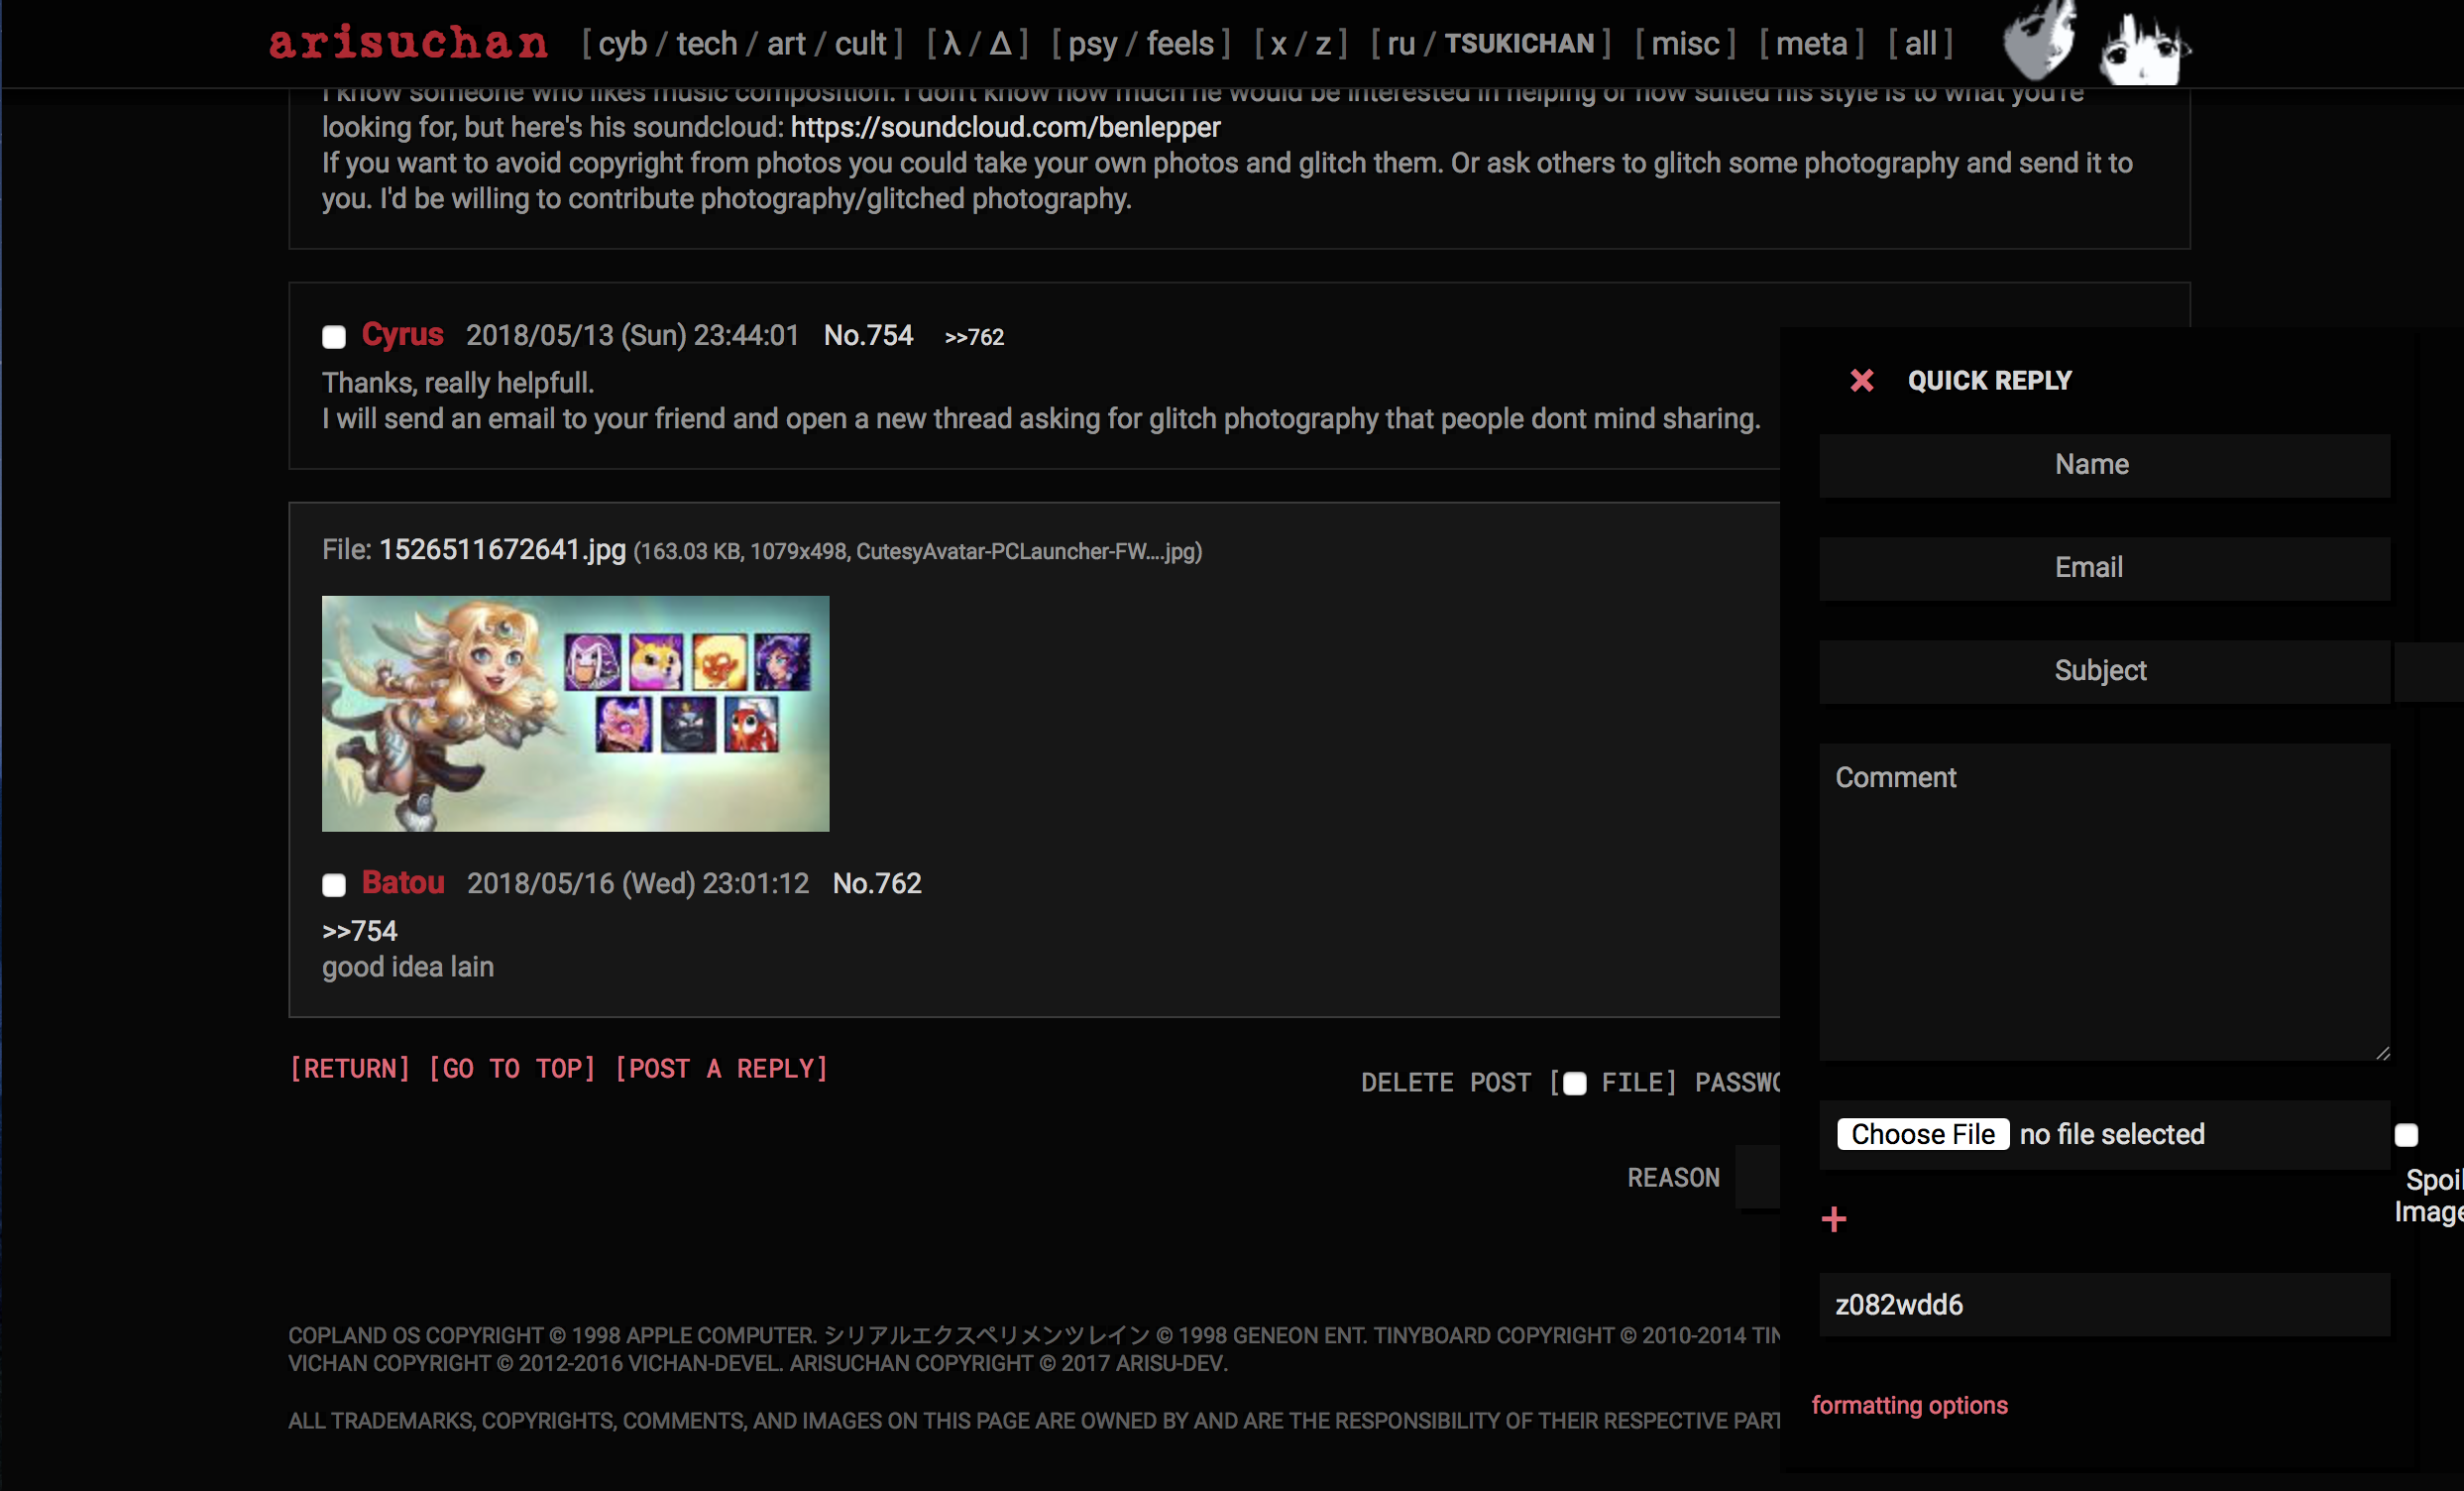2464x1491 pixels.
Task: Close the Quick Reply panel
Action: pos(1861,380)
